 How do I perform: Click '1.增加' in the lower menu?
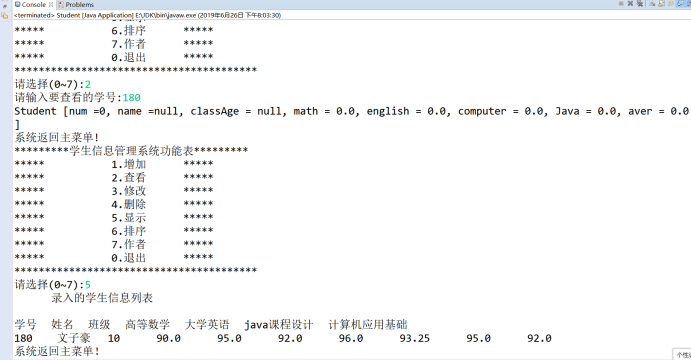tap(128, 164)
